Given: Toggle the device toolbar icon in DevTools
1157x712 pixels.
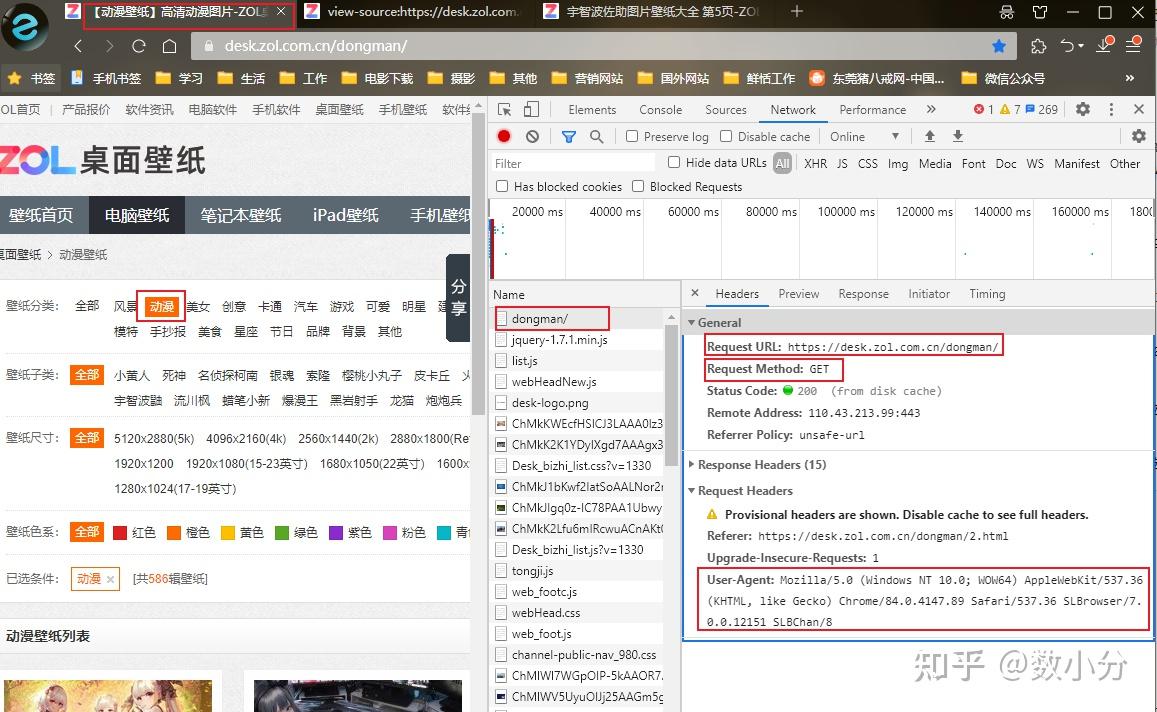Looking at the screenshot, I should pyautogui.click(x=531, y=109).
